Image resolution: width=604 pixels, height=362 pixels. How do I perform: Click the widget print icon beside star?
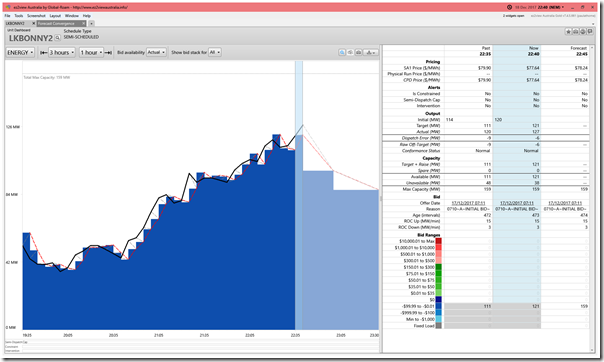pyautogui.click(x=575, y=32)
